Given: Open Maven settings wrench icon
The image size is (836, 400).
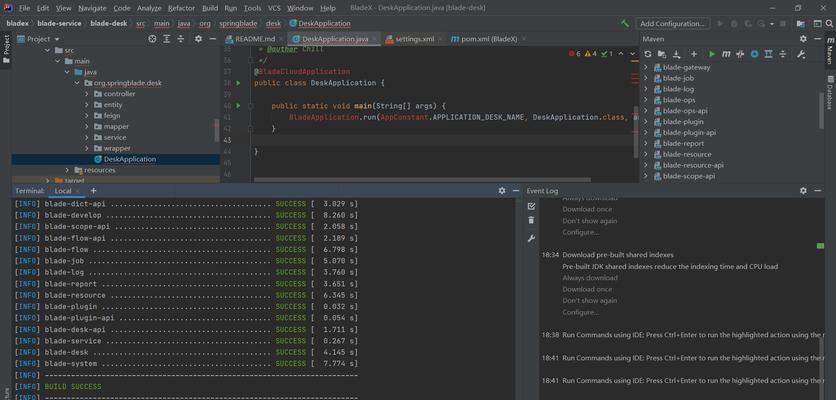Looking at the screenshot, I should 801,54.
